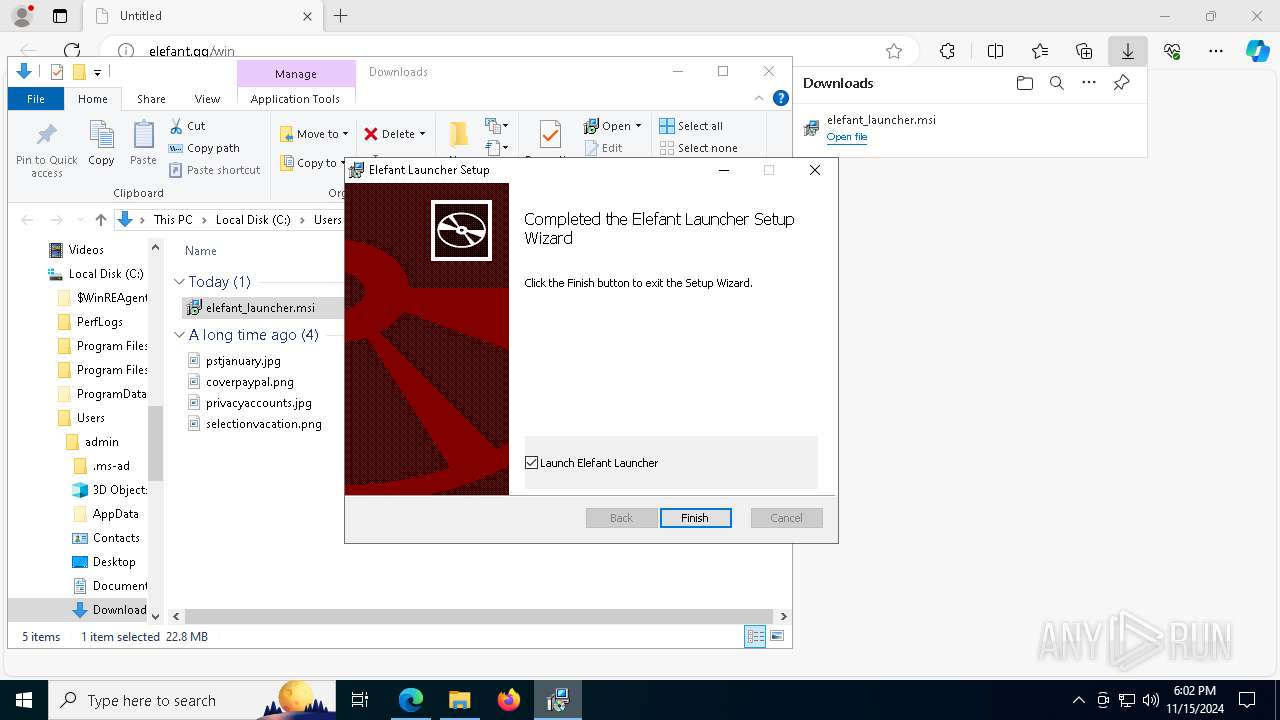Collapse the Today group
This screenshot has width=1280, height=720.
point(180,282)
